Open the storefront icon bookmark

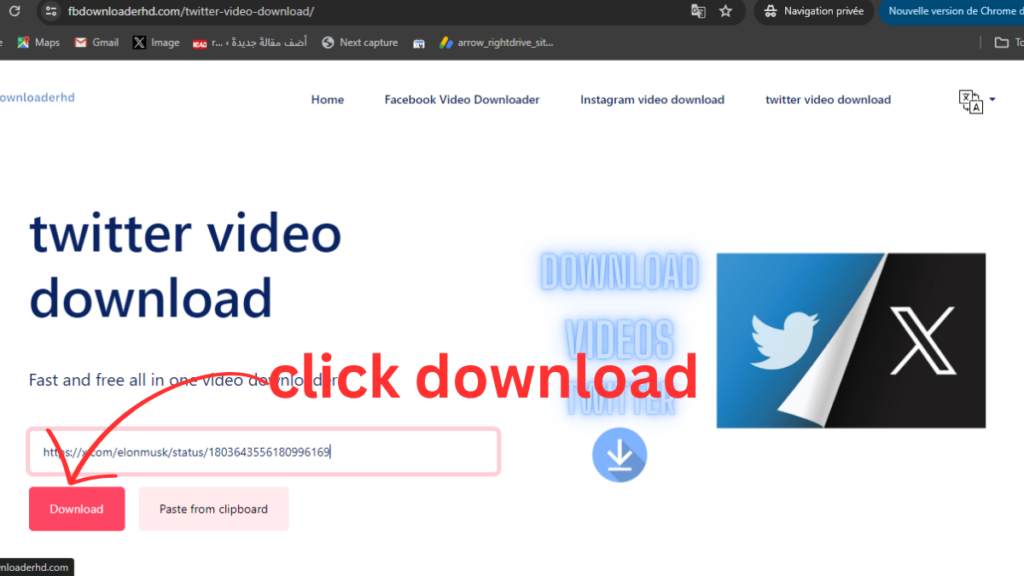click(x=419, y=43)
